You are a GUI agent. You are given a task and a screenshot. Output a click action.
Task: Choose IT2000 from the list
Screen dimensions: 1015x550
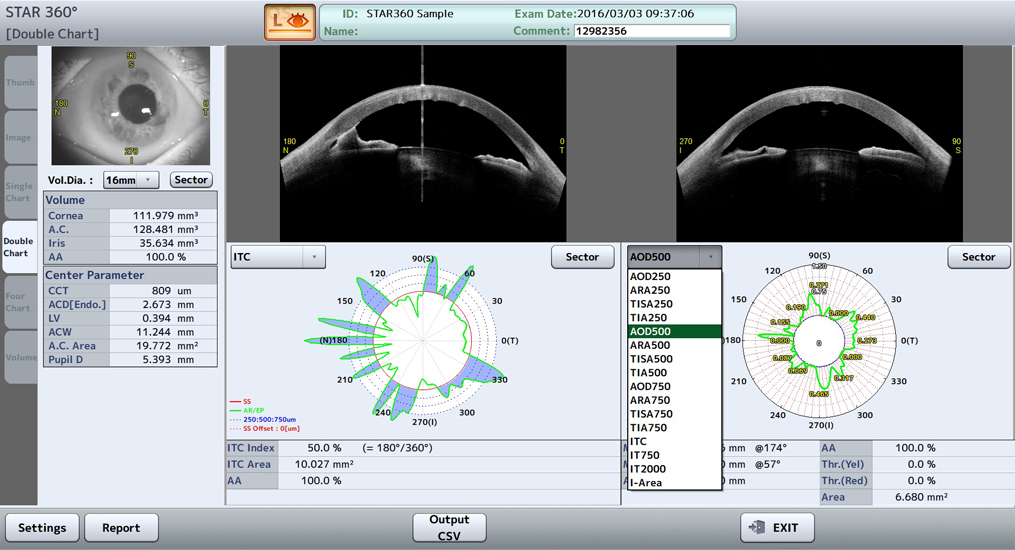point(647,469)
